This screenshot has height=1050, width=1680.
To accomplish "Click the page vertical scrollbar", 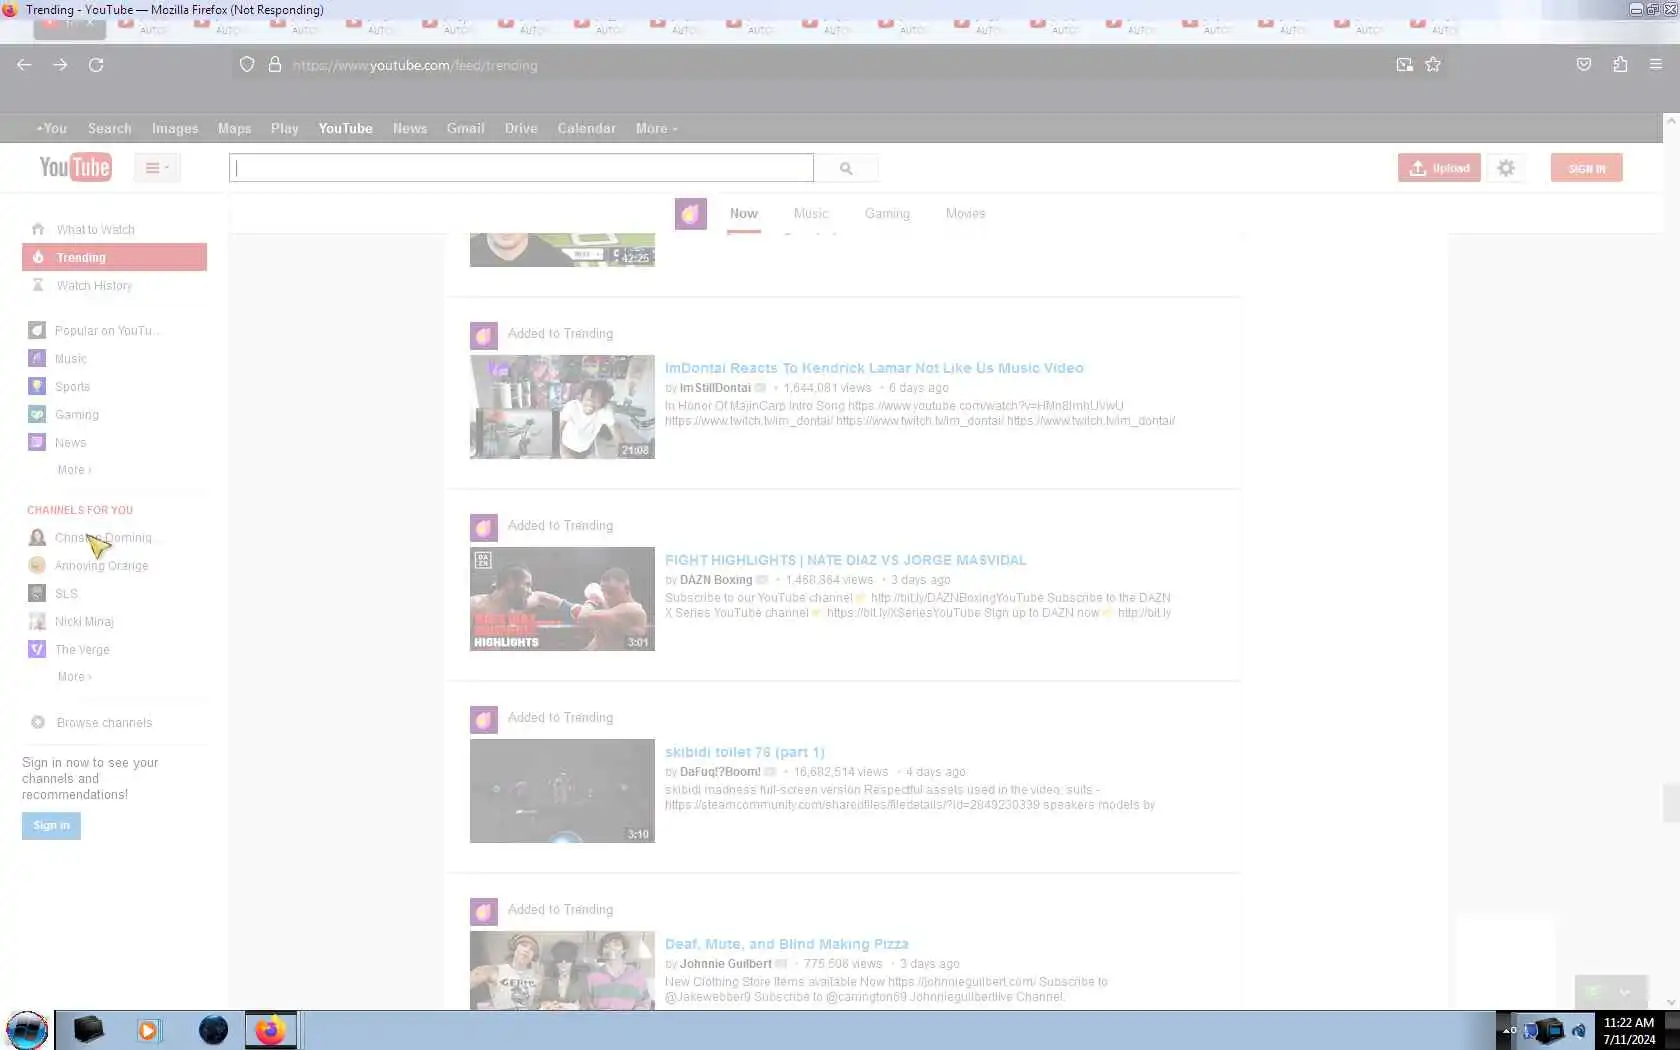I will tap(1670, 803).
